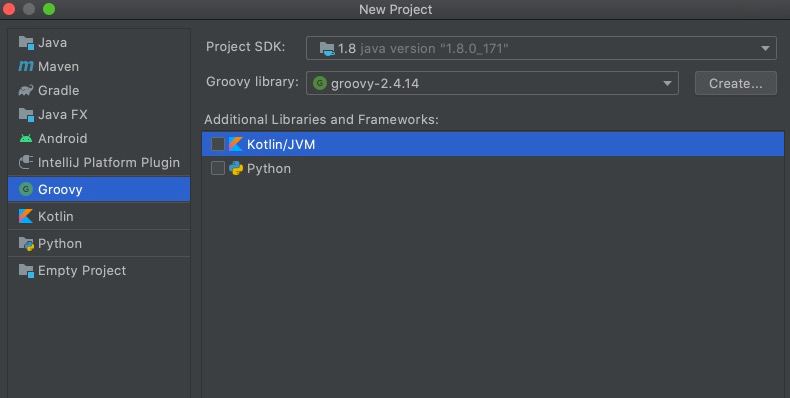This screenshot has height=398, width=790.
Task: Click the green Groovy sidebar icon
Action: point(26,189)
